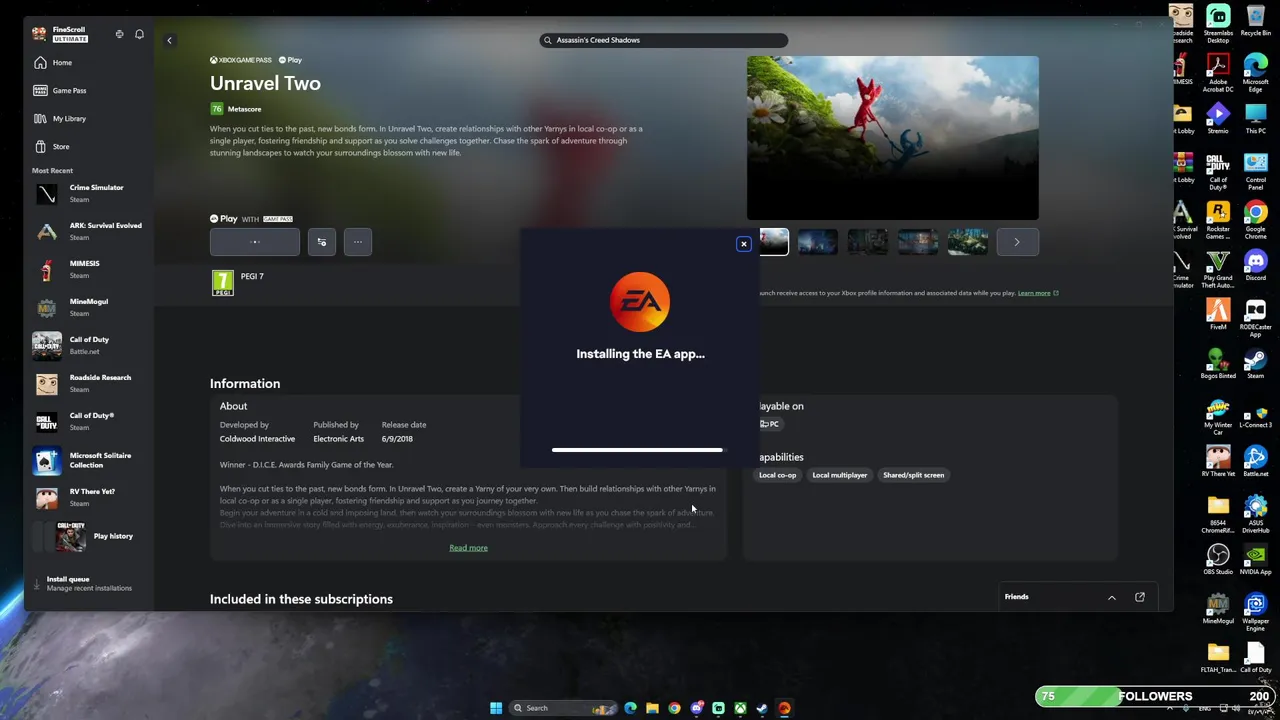Select the ASUS DriverHub desktop icon
Screen dimensions: 1280x720
pyautogui.click(x=1255, y=514)
